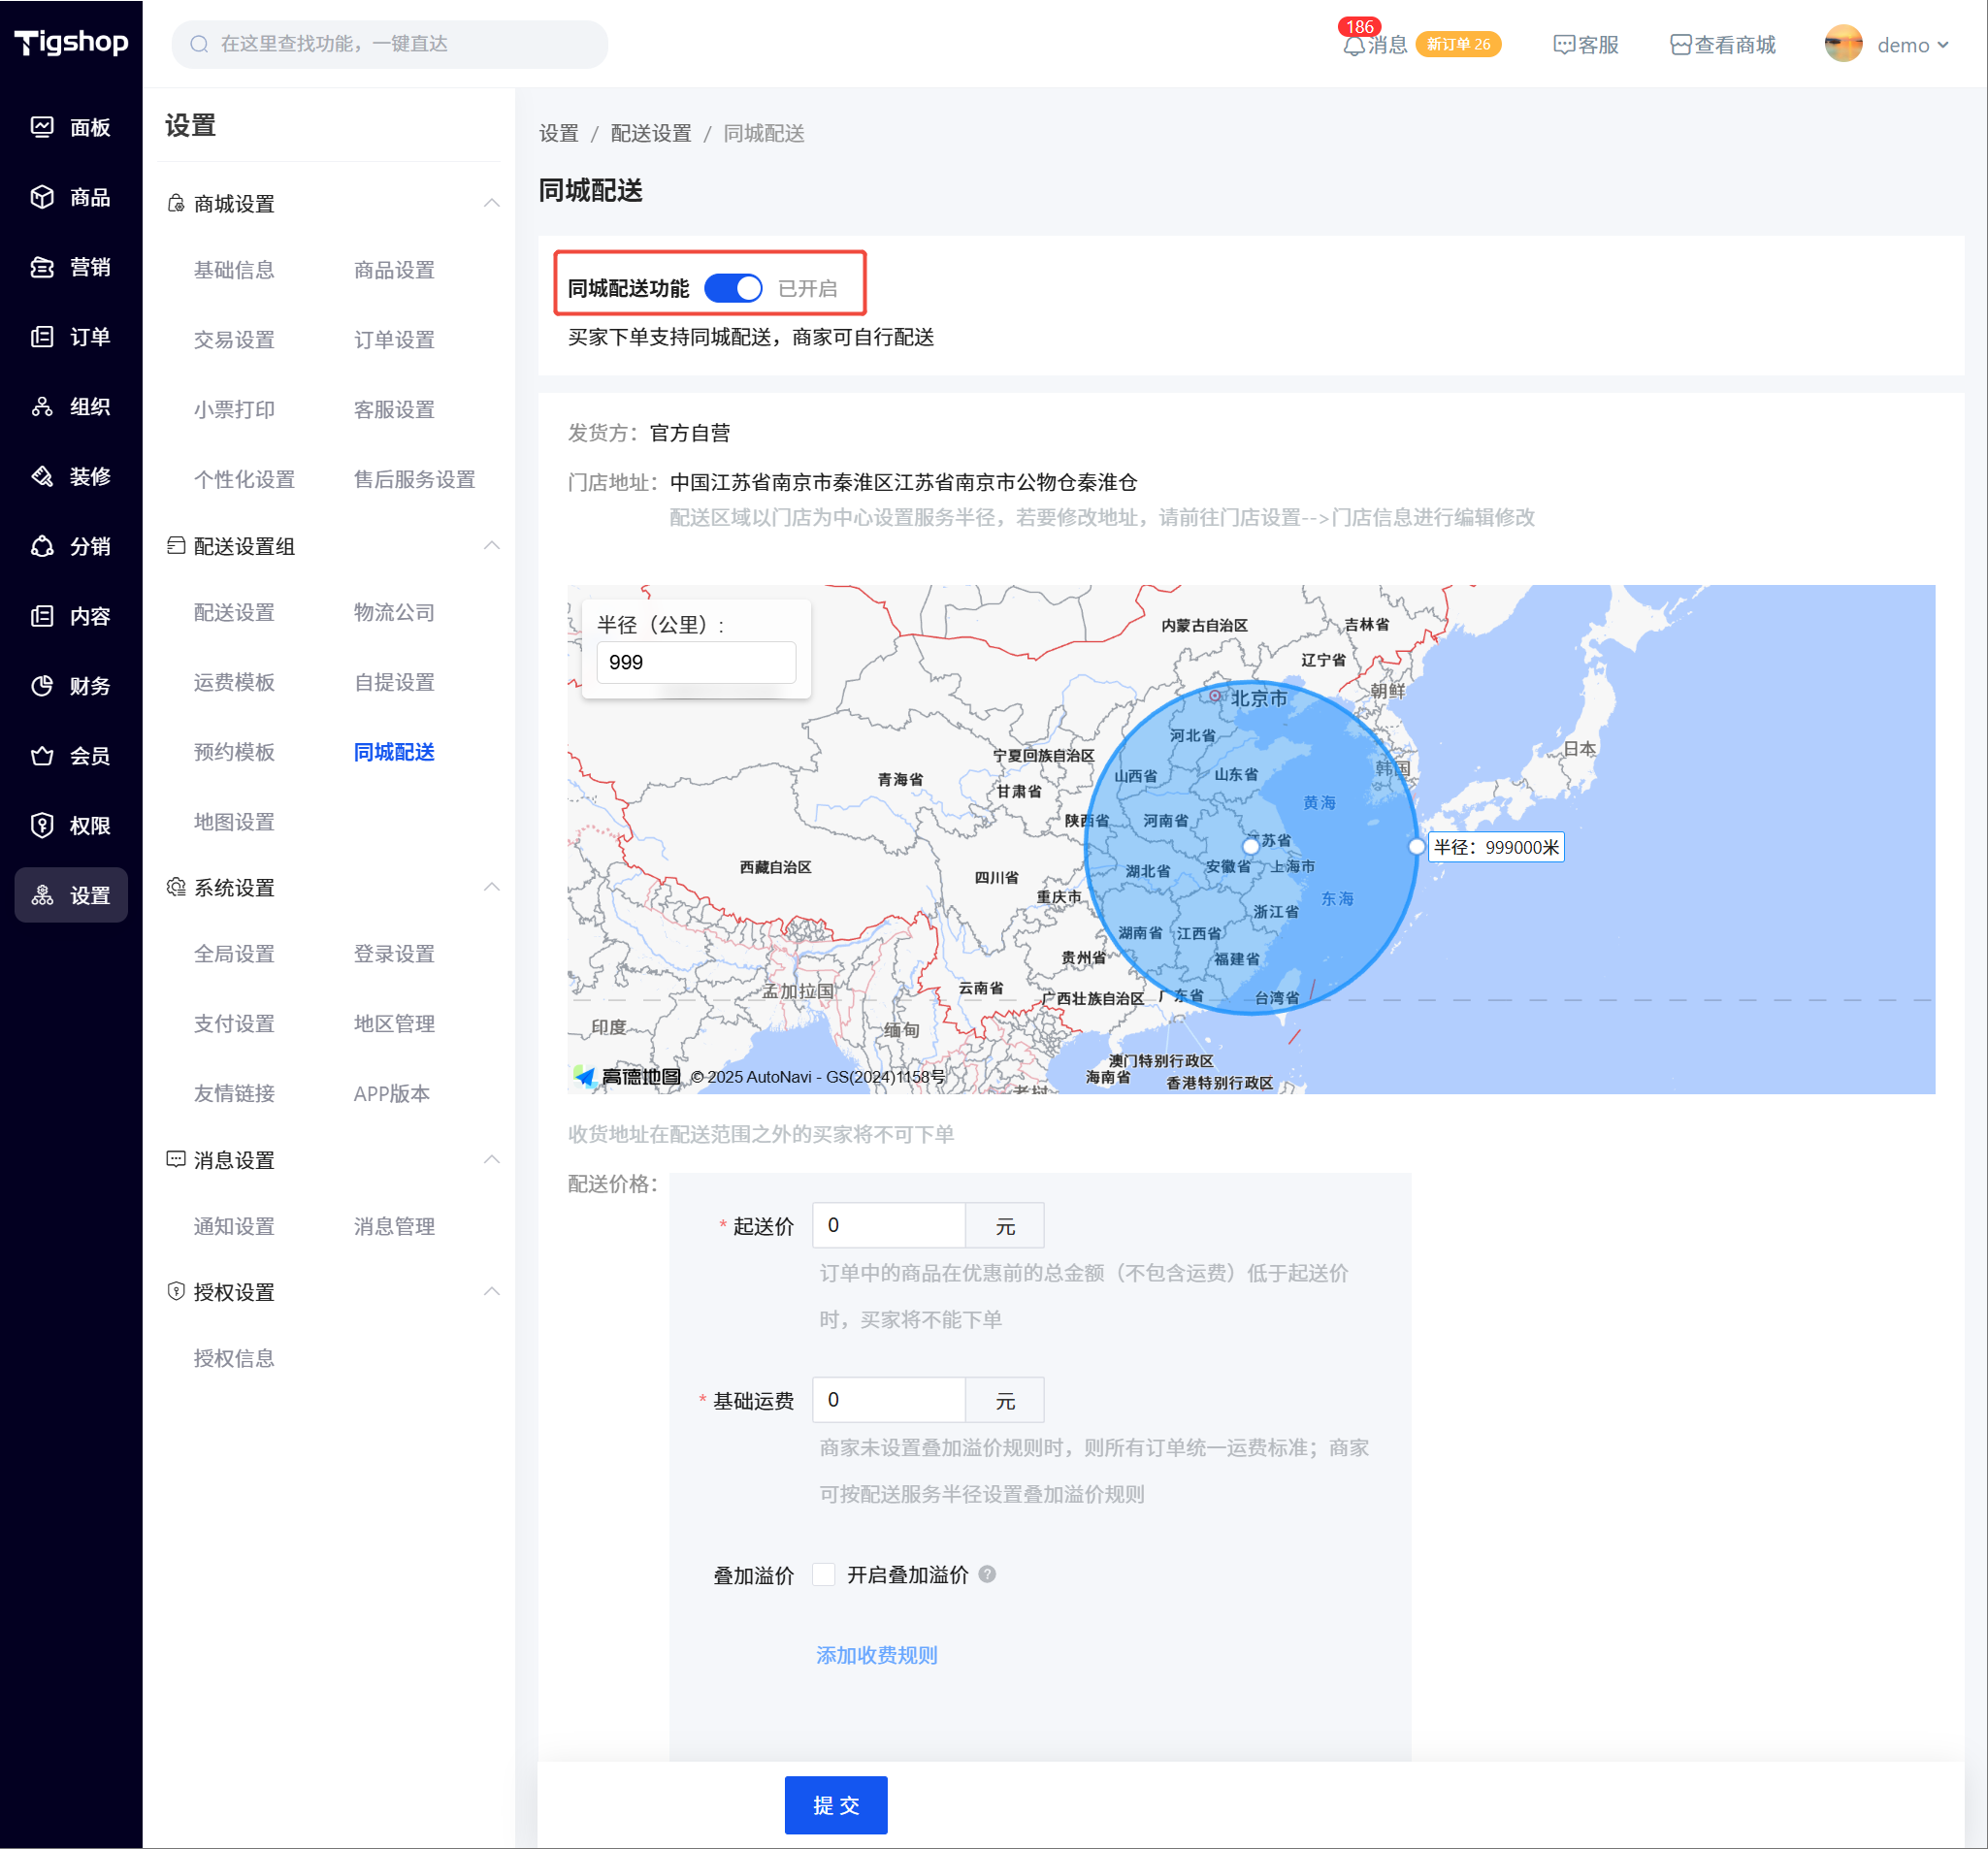This screenshot has width=1988, height=1849.
Task: Click the 营销 marketing sidebar icon
Action: pos(42,267)
